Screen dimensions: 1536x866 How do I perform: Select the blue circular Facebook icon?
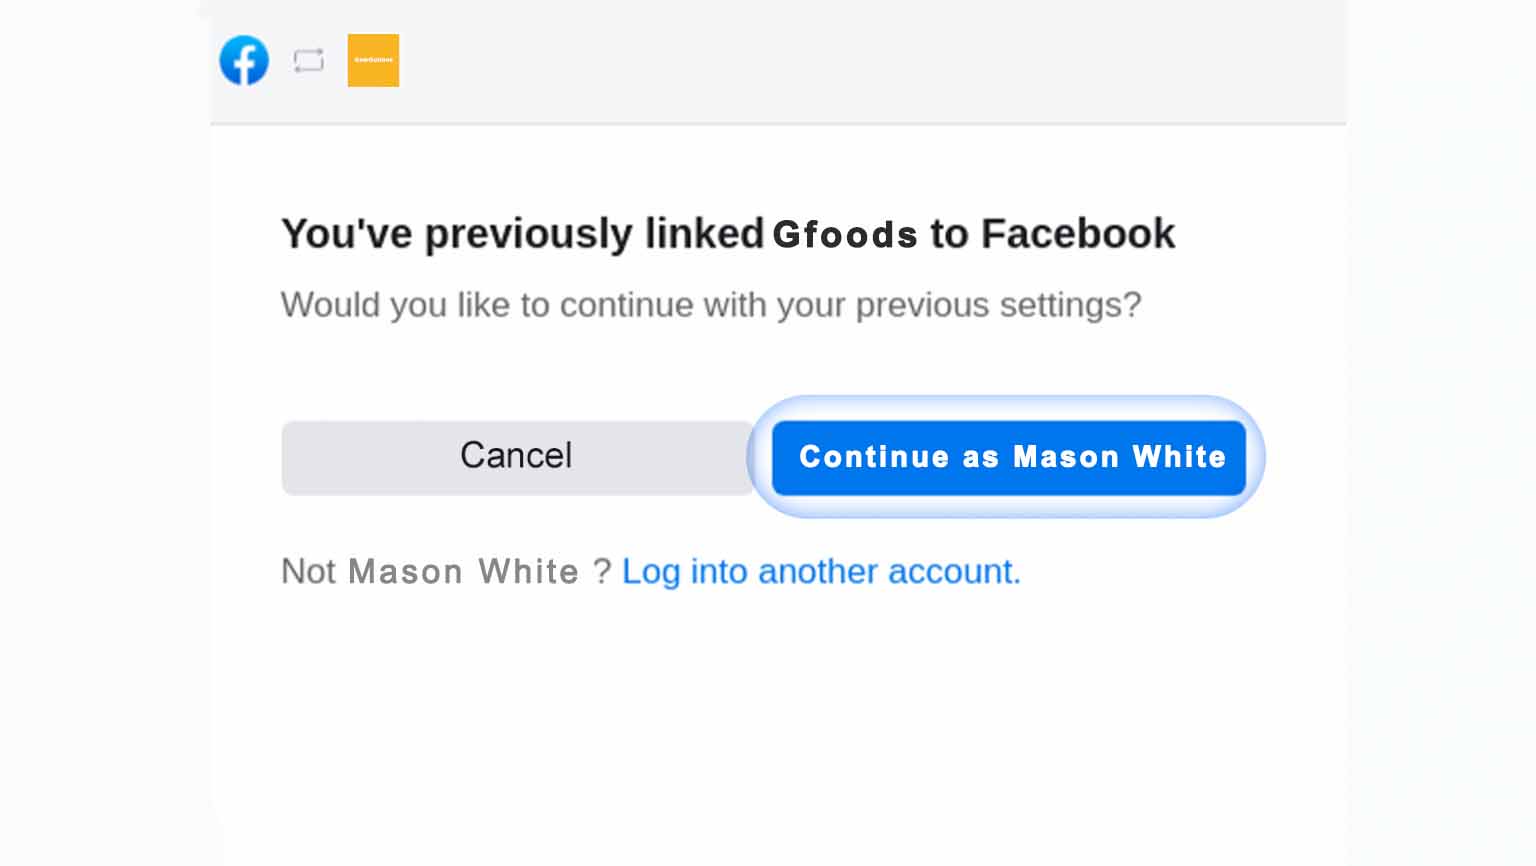(244, 60)
